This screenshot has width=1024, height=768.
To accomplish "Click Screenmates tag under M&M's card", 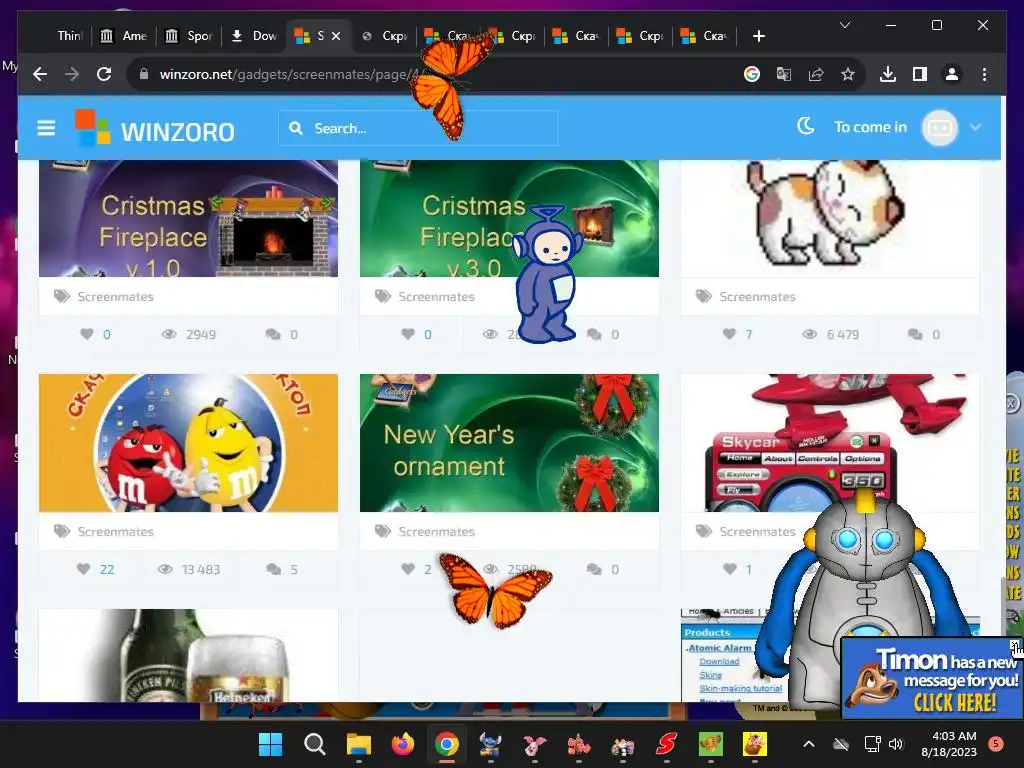I will click(x=116, y=532).
